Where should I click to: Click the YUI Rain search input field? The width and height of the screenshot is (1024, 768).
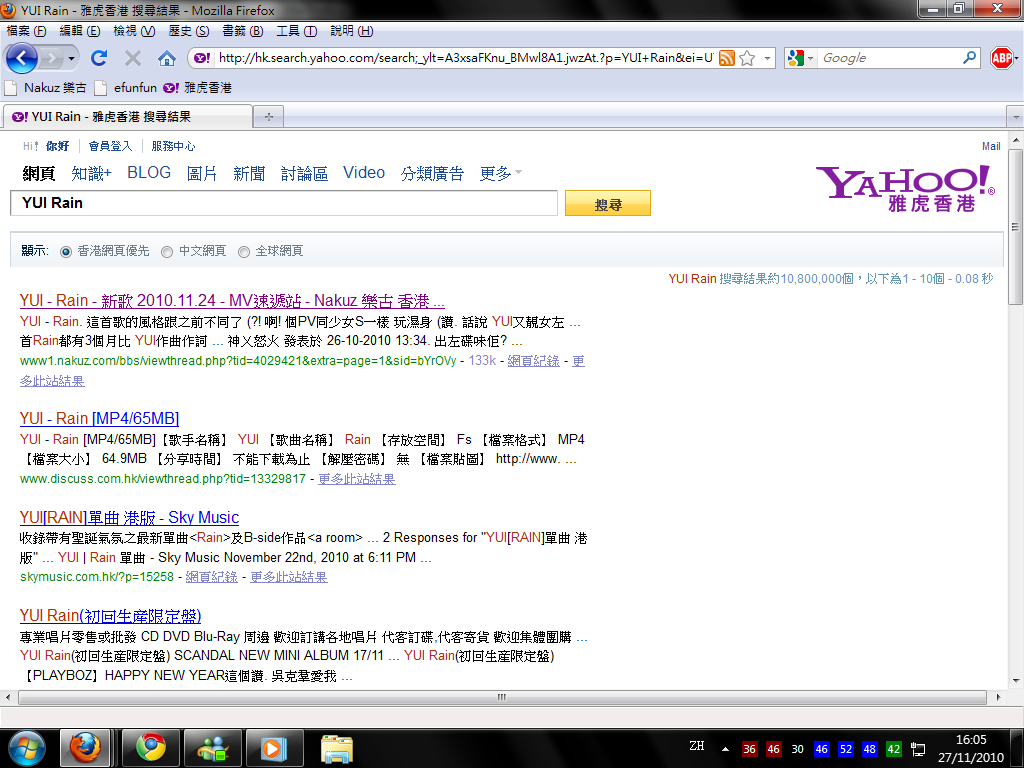tap(283, 203)
